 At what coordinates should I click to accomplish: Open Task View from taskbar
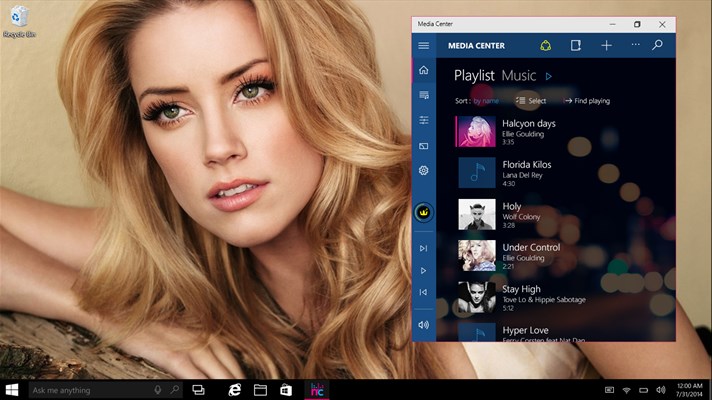[198, 390]
